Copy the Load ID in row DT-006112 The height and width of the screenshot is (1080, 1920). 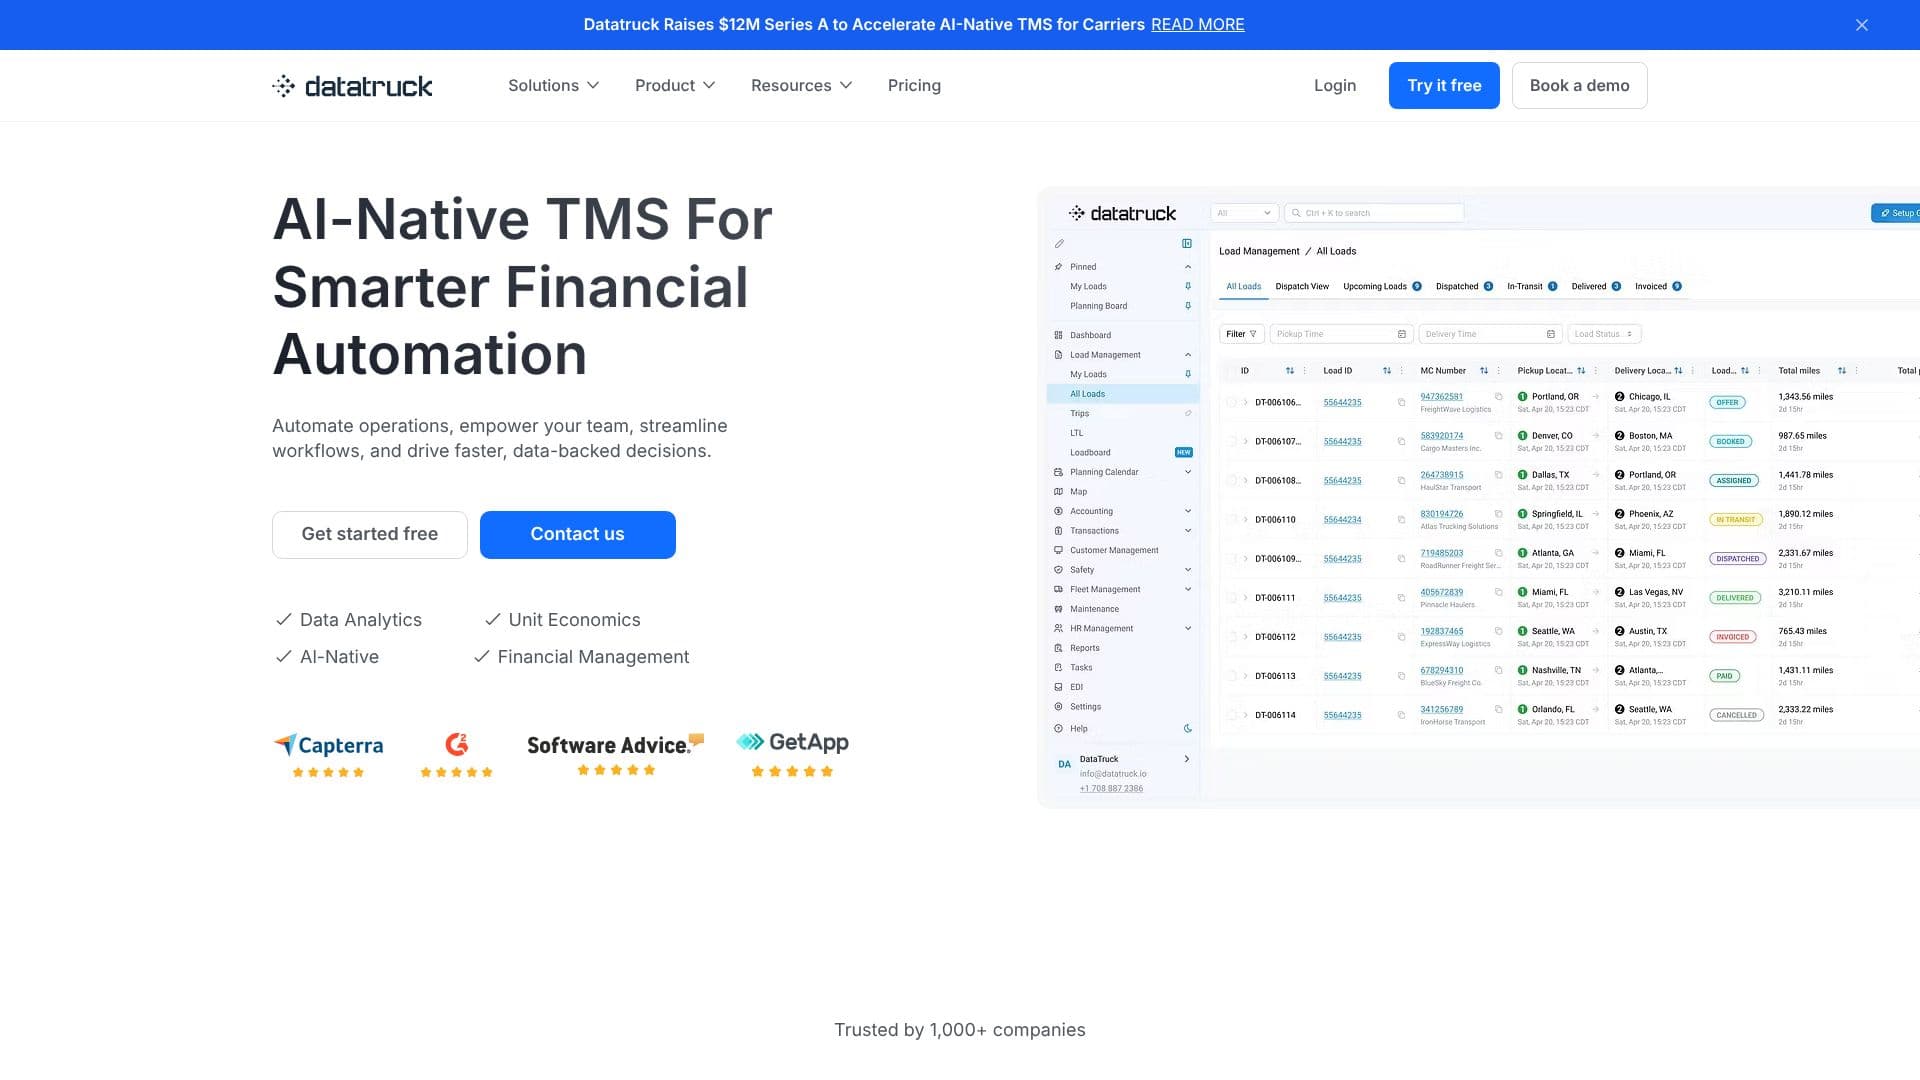click(x=1401, y=637)
